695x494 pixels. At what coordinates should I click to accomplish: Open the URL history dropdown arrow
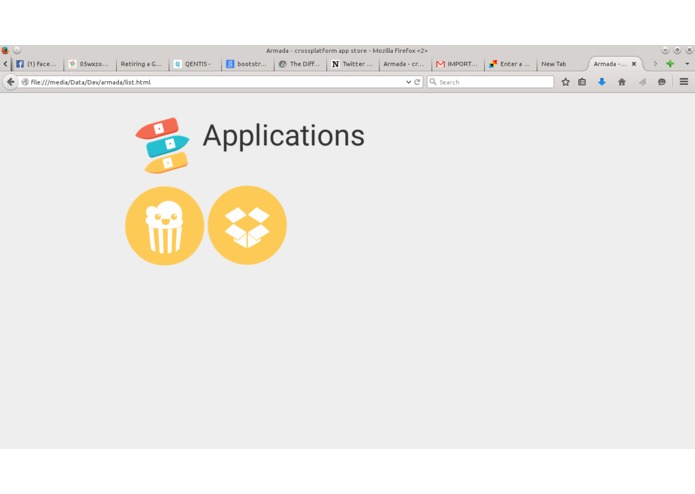408,82
